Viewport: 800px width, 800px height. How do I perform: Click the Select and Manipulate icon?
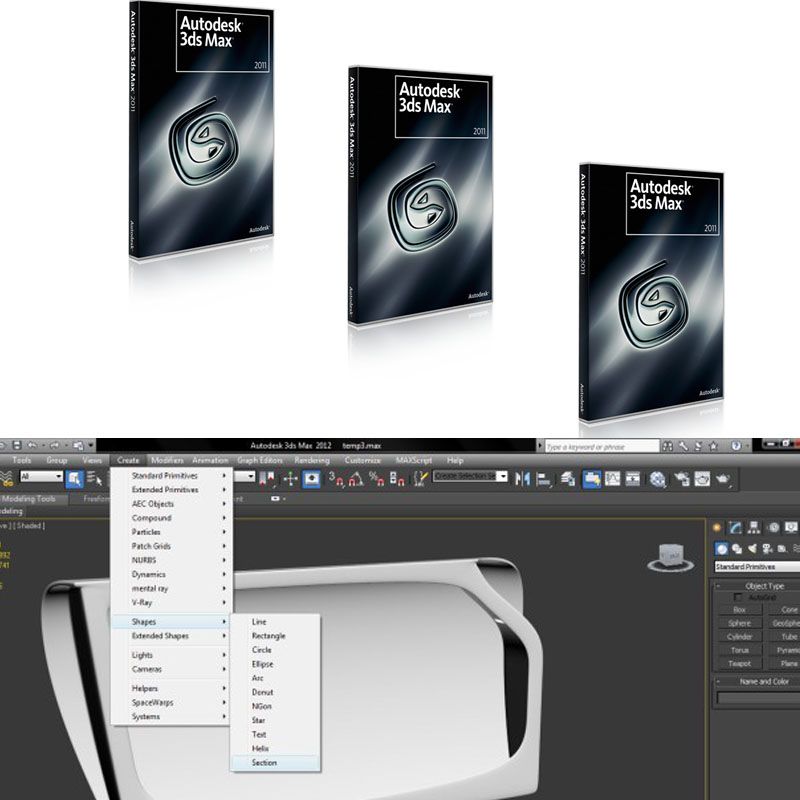tap(290, 479)
